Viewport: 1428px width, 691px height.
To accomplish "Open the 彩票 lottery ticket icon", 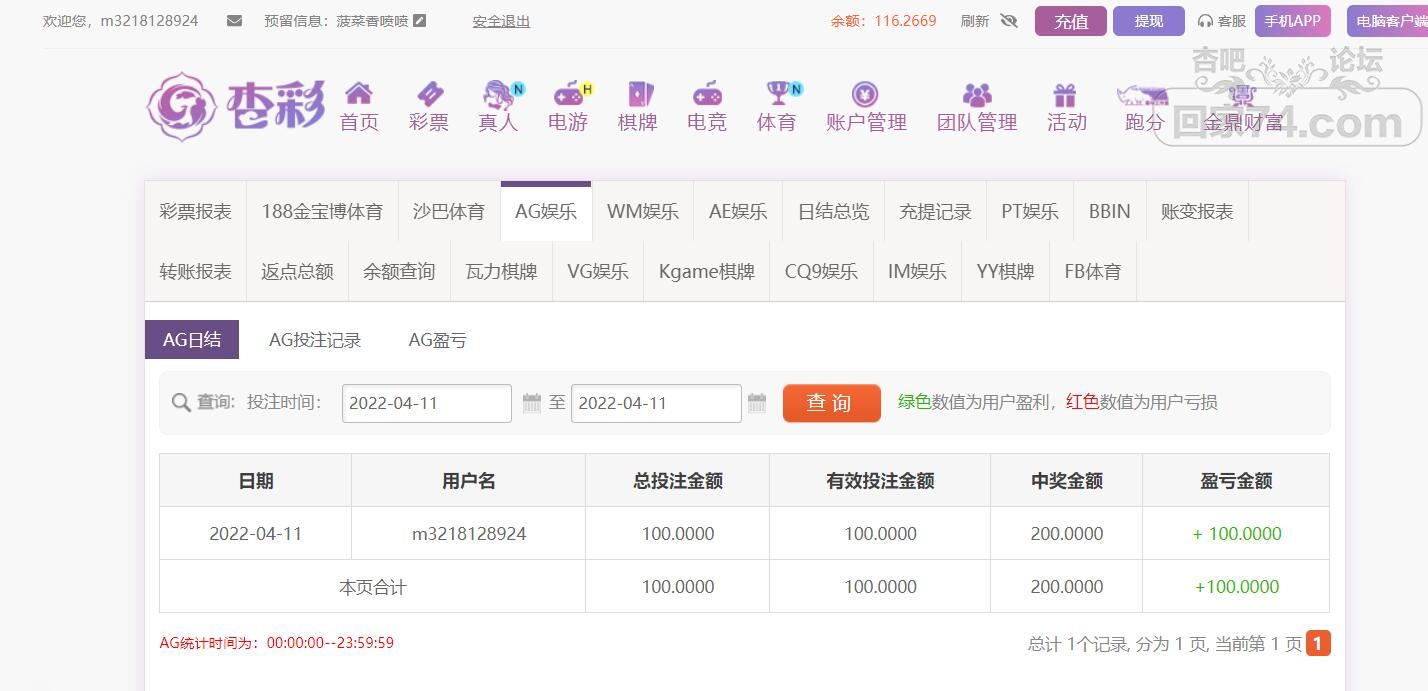I will (x=429, y=93).
